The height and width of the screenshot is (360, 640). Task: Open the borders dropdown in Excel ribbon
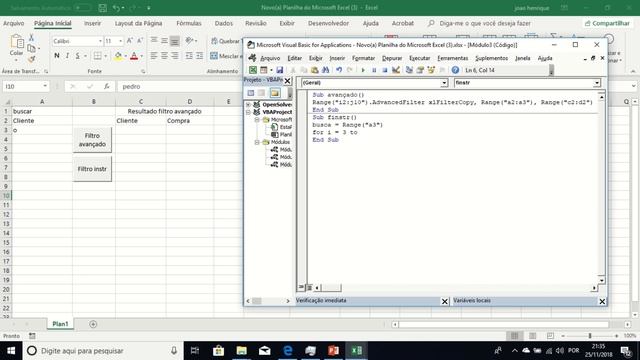click(x=105, y=56)
